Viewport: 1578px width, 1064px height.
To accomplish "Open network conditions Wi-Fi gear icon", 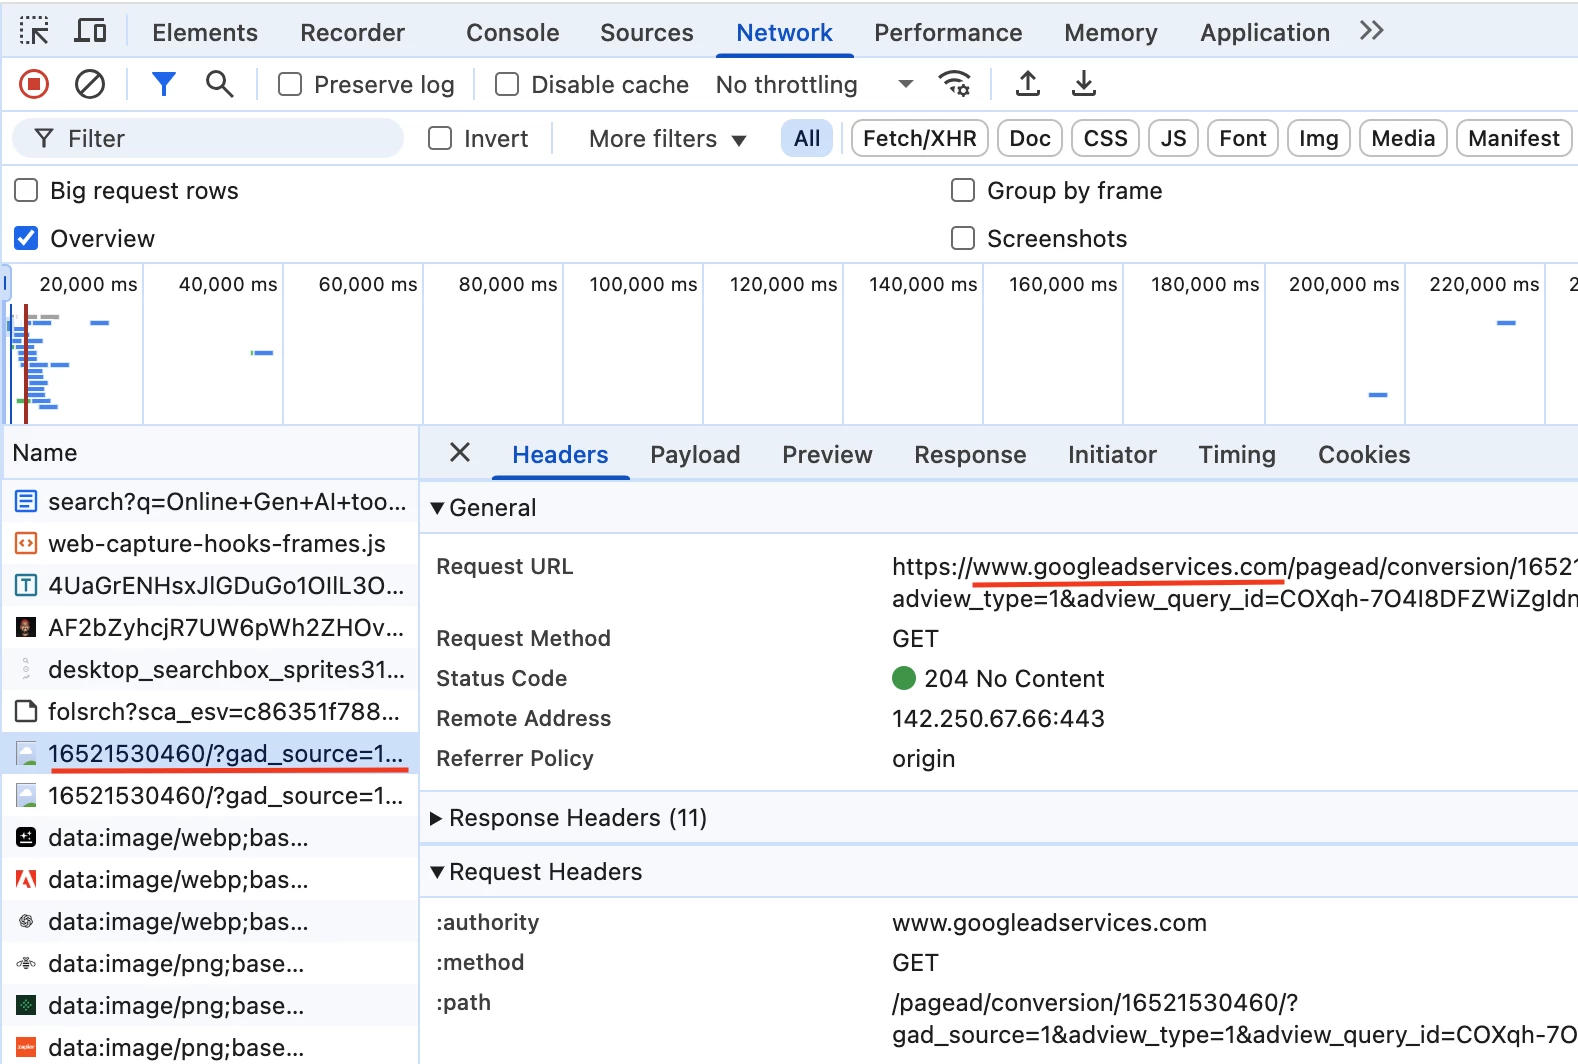I will coord(955,84).
